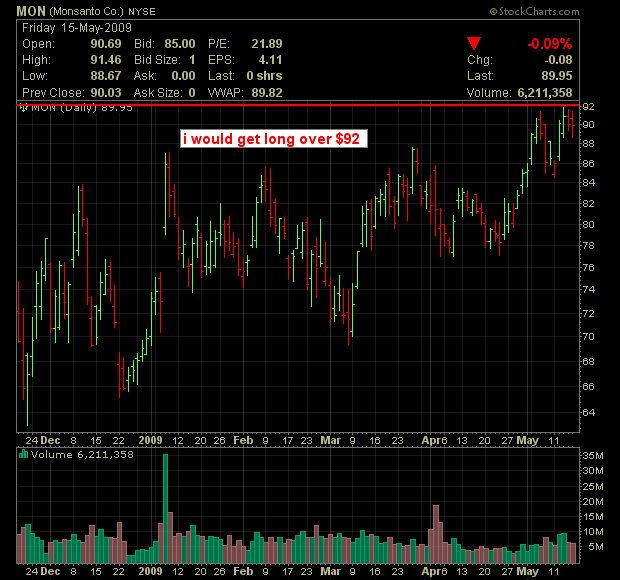
Task: Click the red horizontal $92 resistance line
Action: (x=300, y=104)
